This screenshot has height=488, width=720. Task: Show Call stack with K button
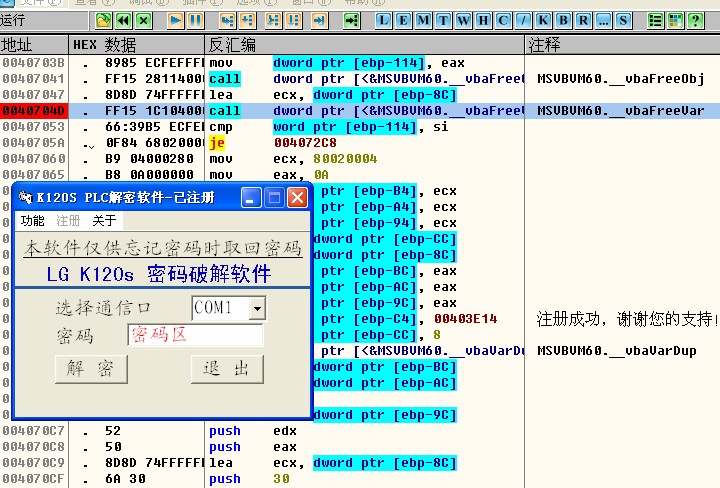(x=543, y=21)
